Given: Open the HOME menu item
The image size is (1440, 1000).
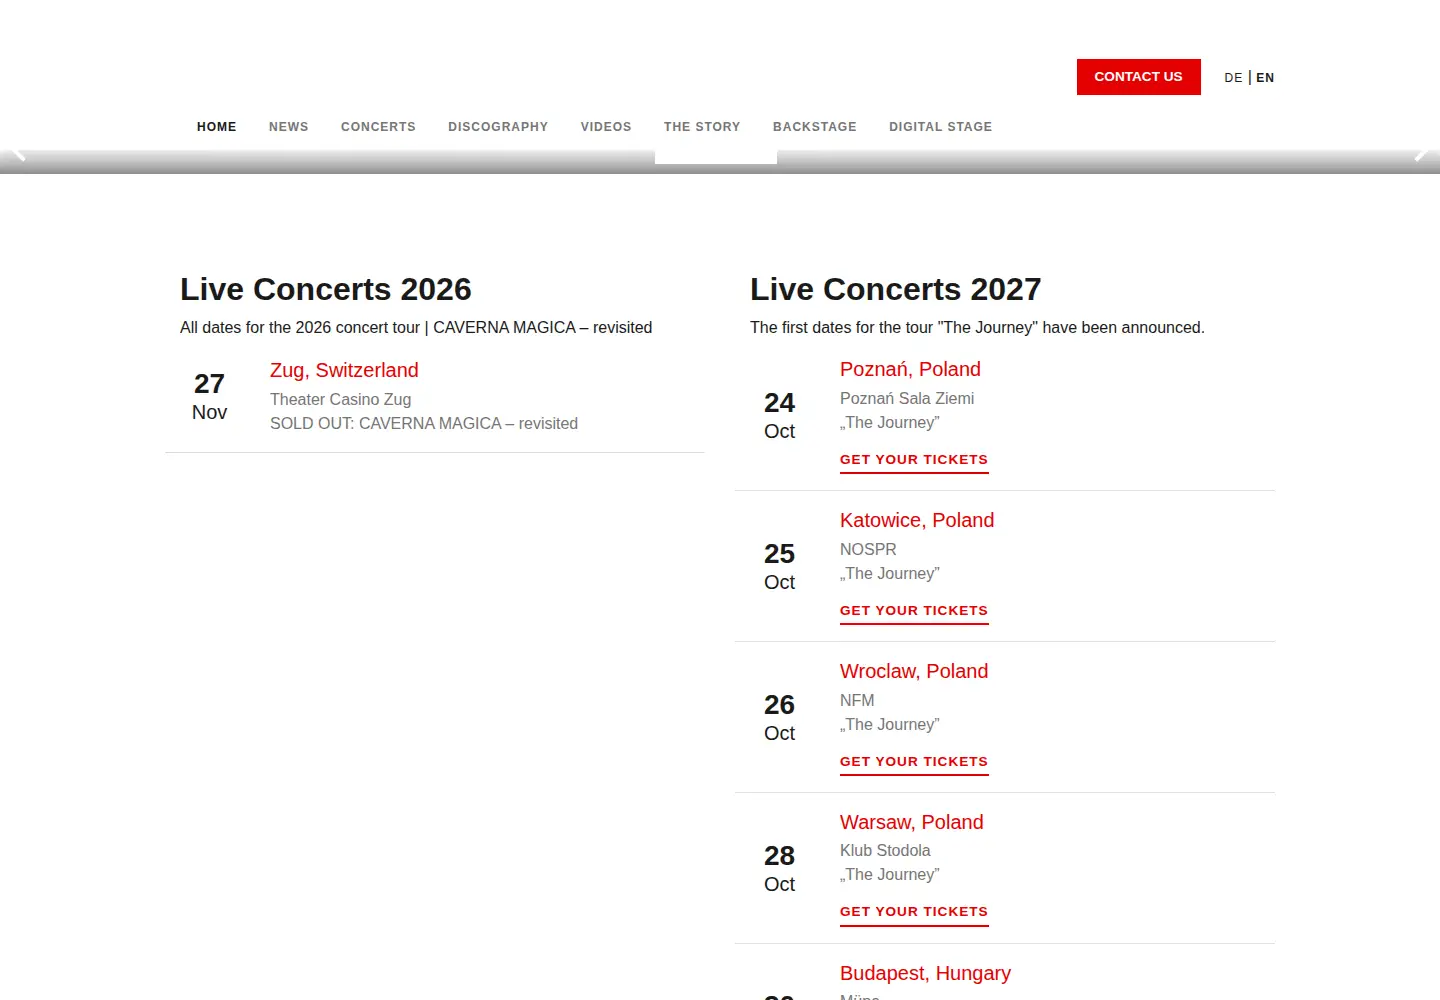Looking at the screenshot, I should tap(217, 127).
